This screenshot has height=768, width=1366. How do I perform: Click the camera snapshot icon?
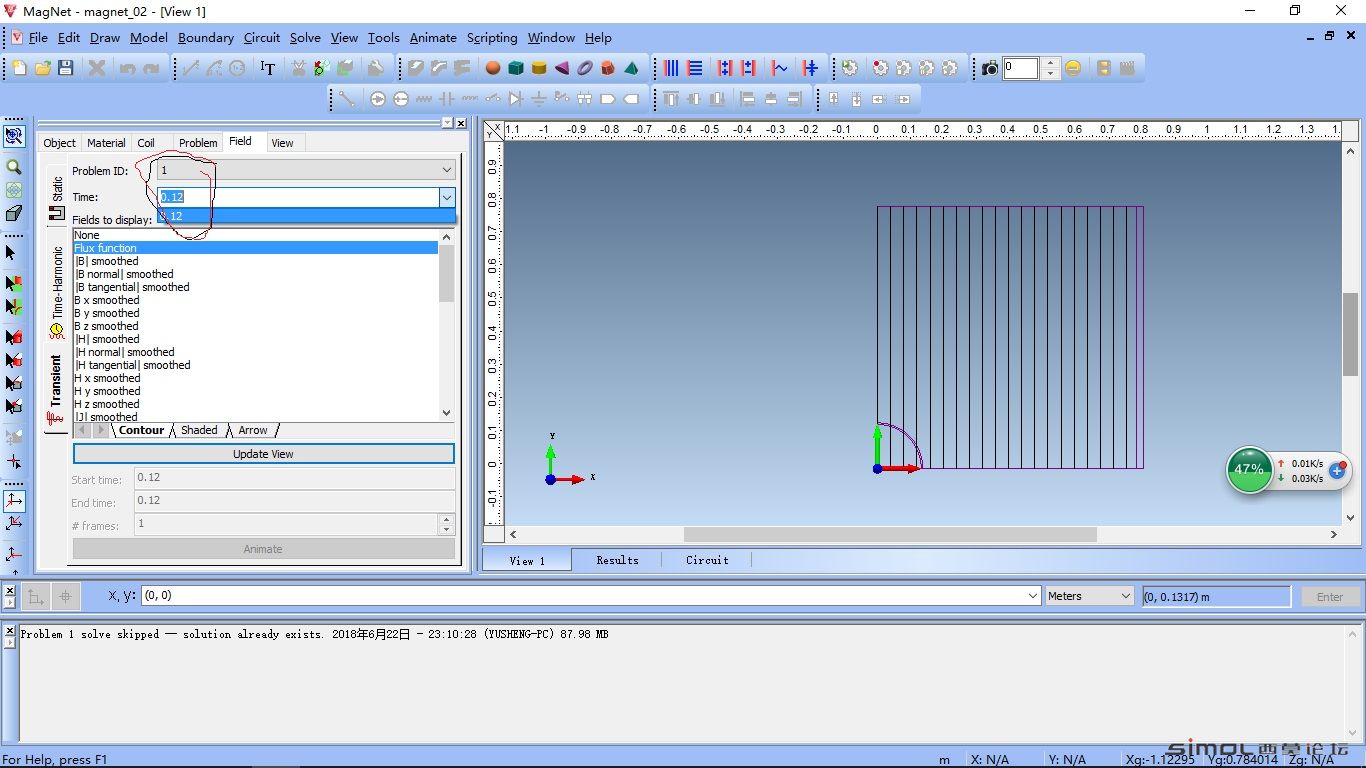pos(989,68)
